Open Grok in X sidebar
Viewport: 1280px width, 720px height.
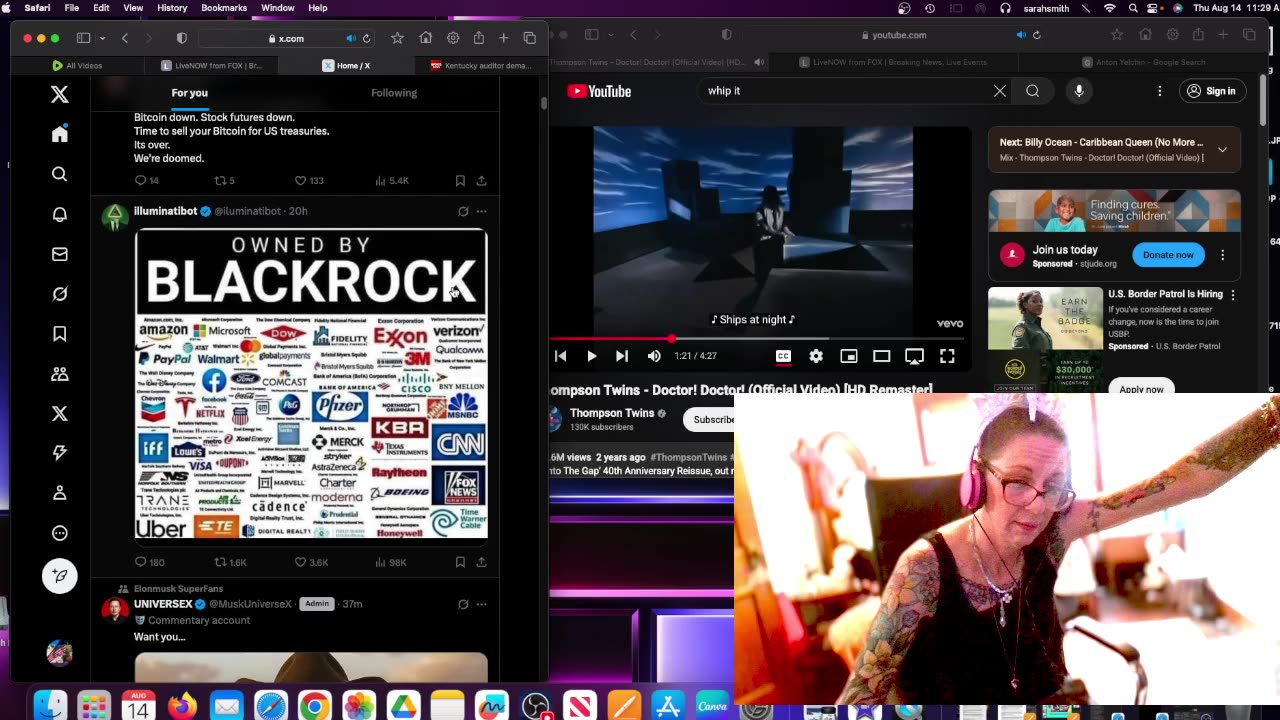tap(60, 294)
